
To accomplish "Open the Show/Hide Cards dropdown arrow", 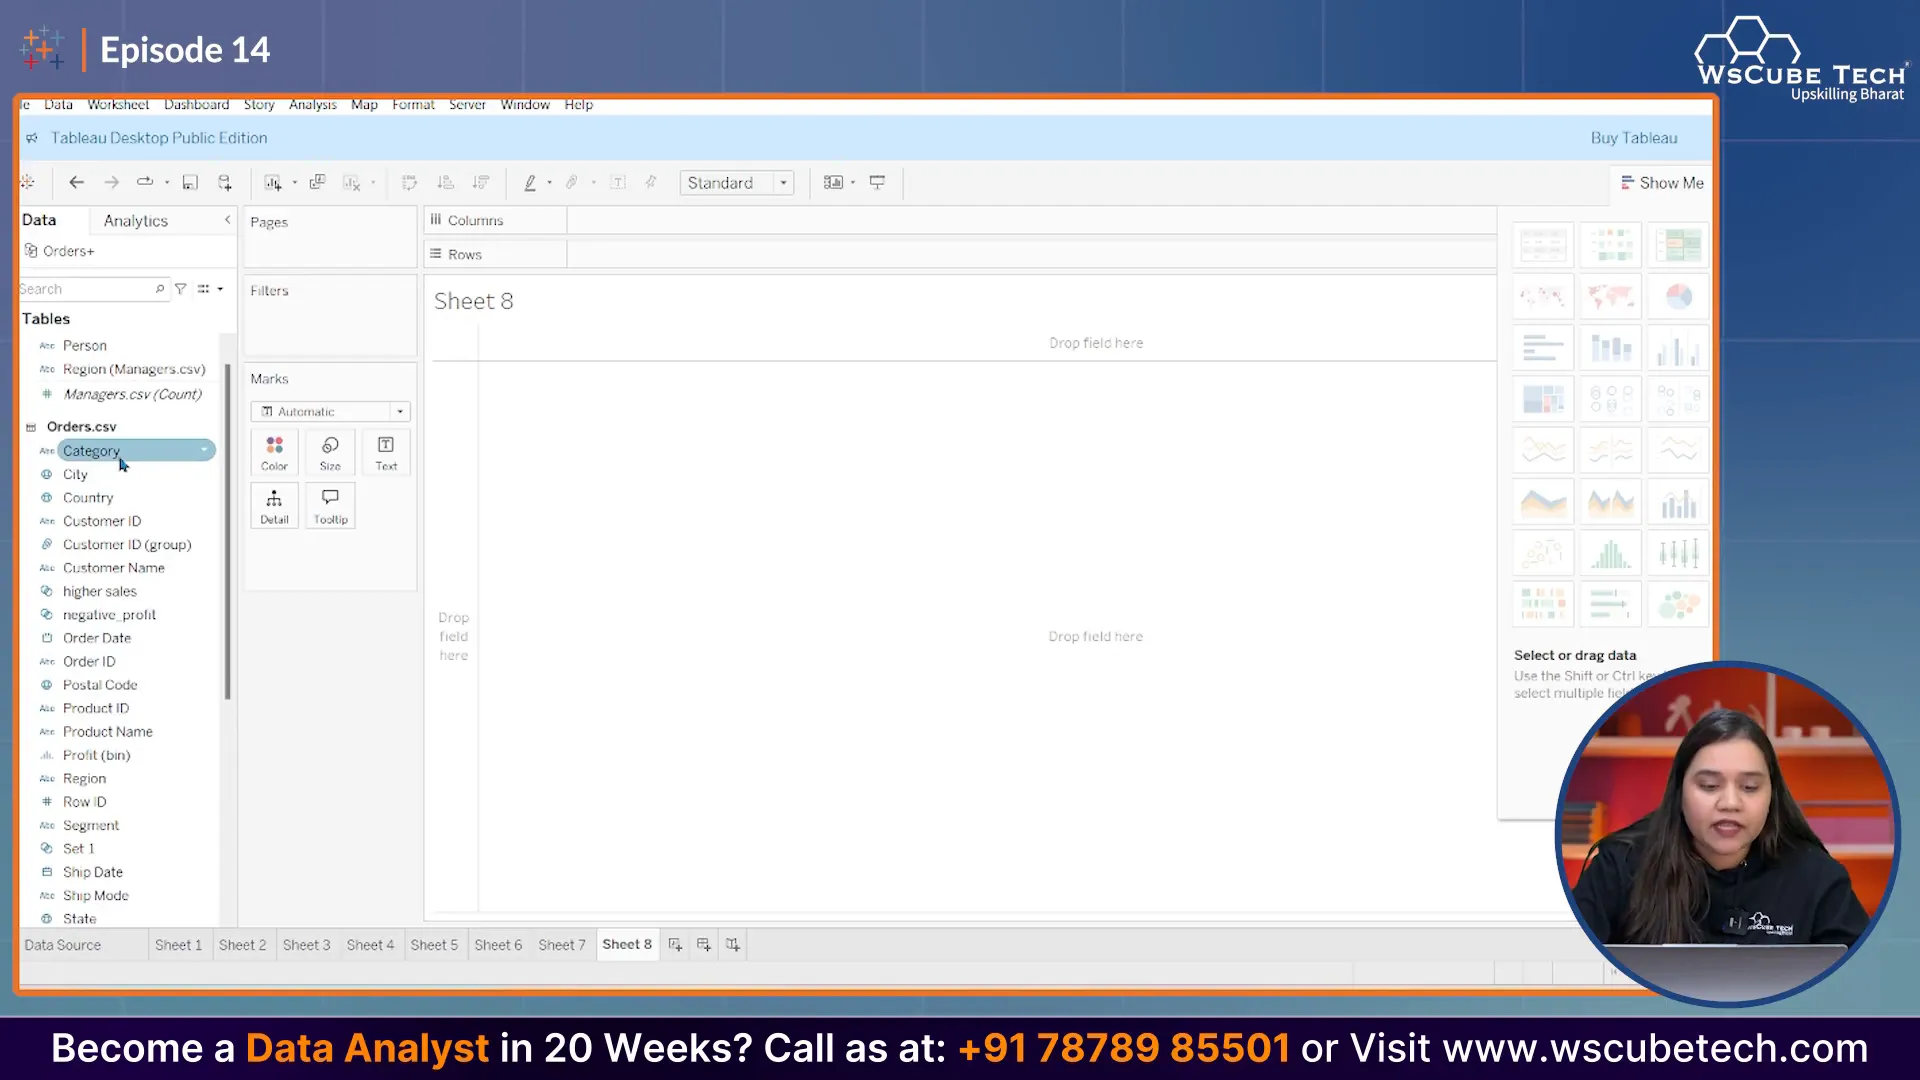I will (x=853, y=182).
